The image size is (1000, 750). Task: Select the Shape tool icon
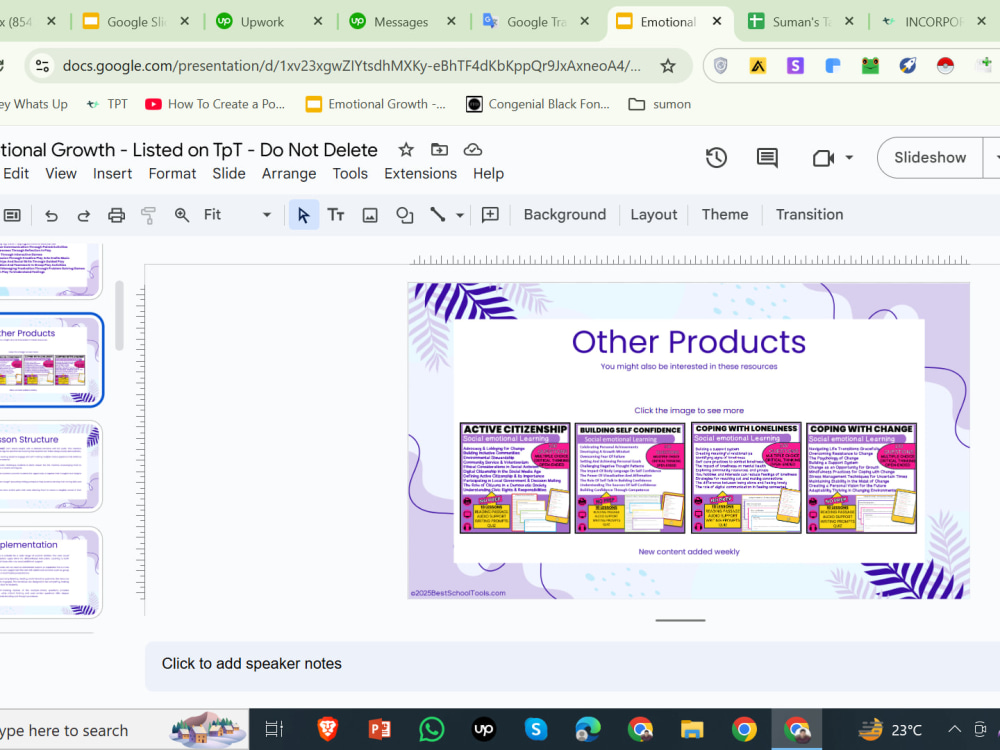404,216
